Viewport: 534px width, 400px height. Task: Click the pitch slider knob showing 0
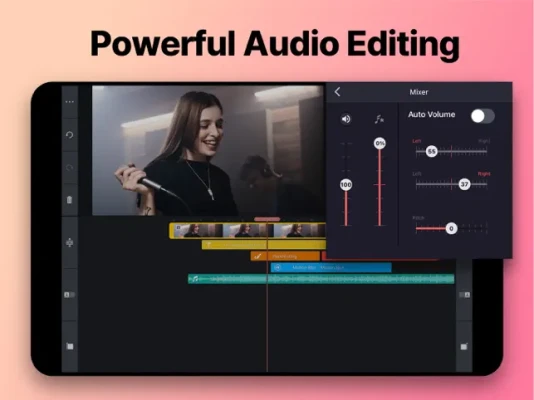(x=451, y=228)
